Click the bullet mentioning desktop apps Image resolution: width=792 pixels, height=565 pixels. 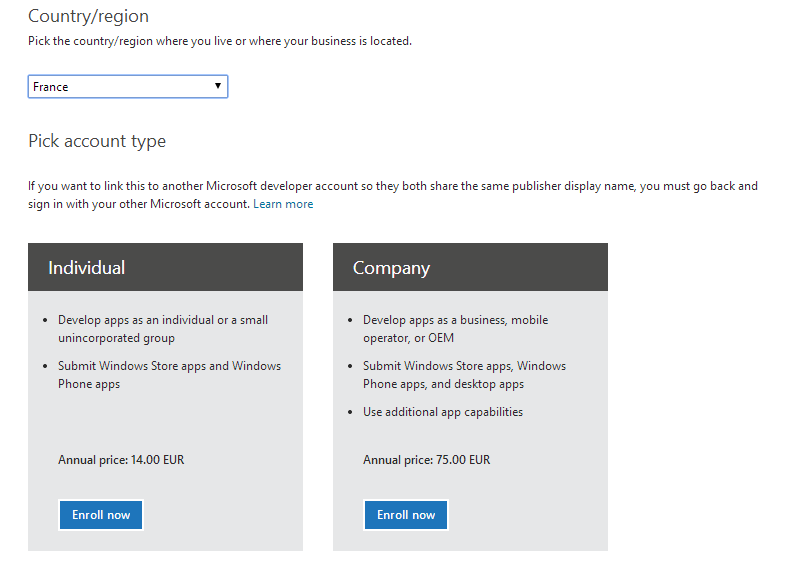(x=464, y=375)
